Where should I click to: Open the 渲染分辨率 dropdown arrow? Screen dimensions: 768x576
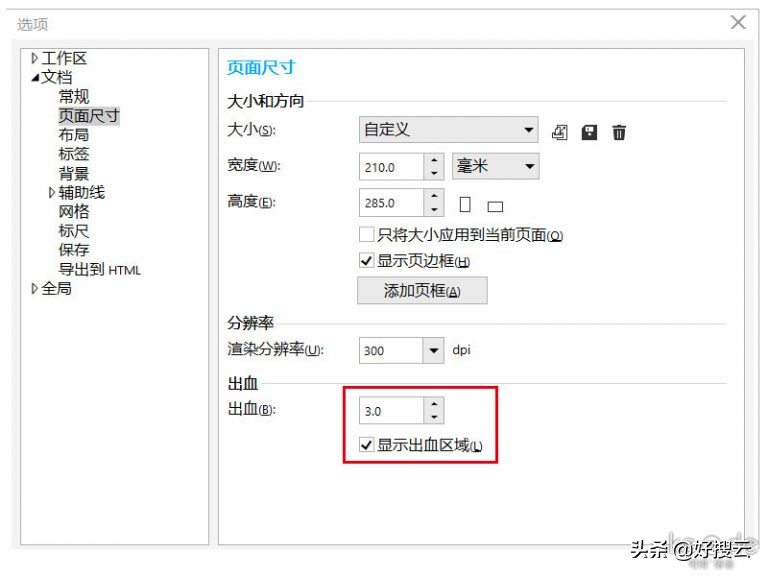(433, 351)
